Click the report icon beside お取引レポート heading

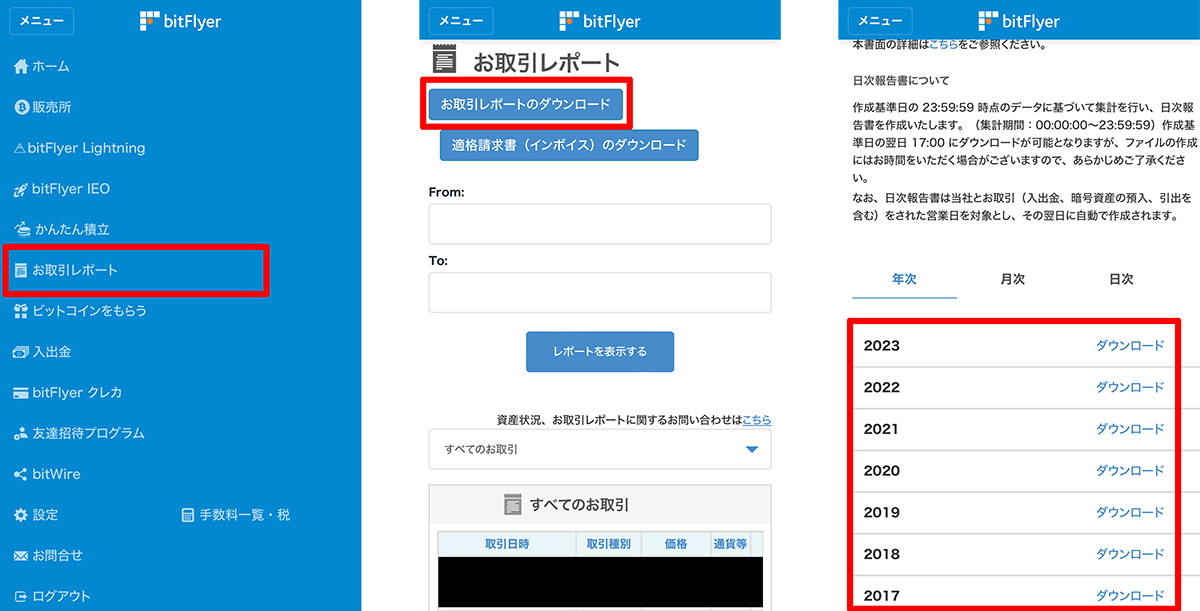point(445,61)
